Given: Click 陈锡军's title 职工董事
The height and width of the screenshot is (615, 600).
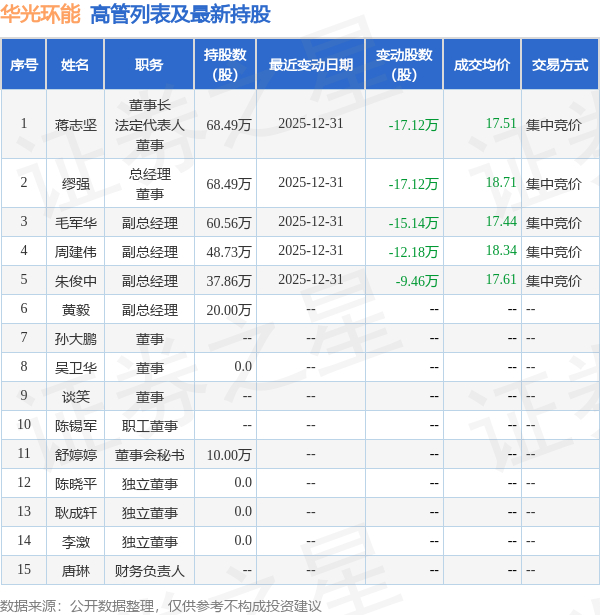Looking at the screenshot, I should 149,426.
